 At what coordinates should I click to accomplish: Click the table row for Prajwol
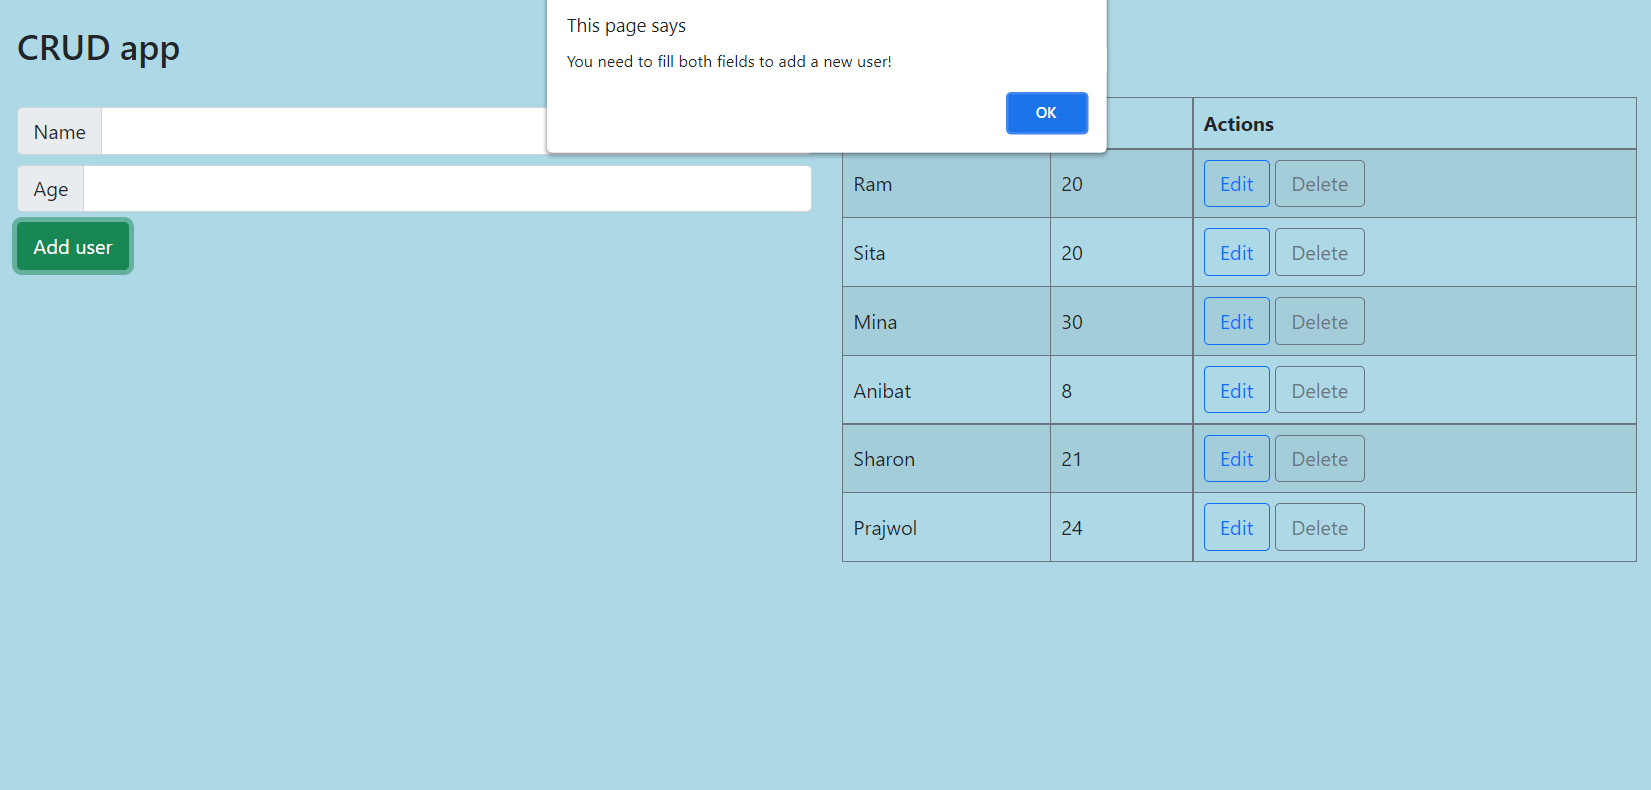[946, 527]
